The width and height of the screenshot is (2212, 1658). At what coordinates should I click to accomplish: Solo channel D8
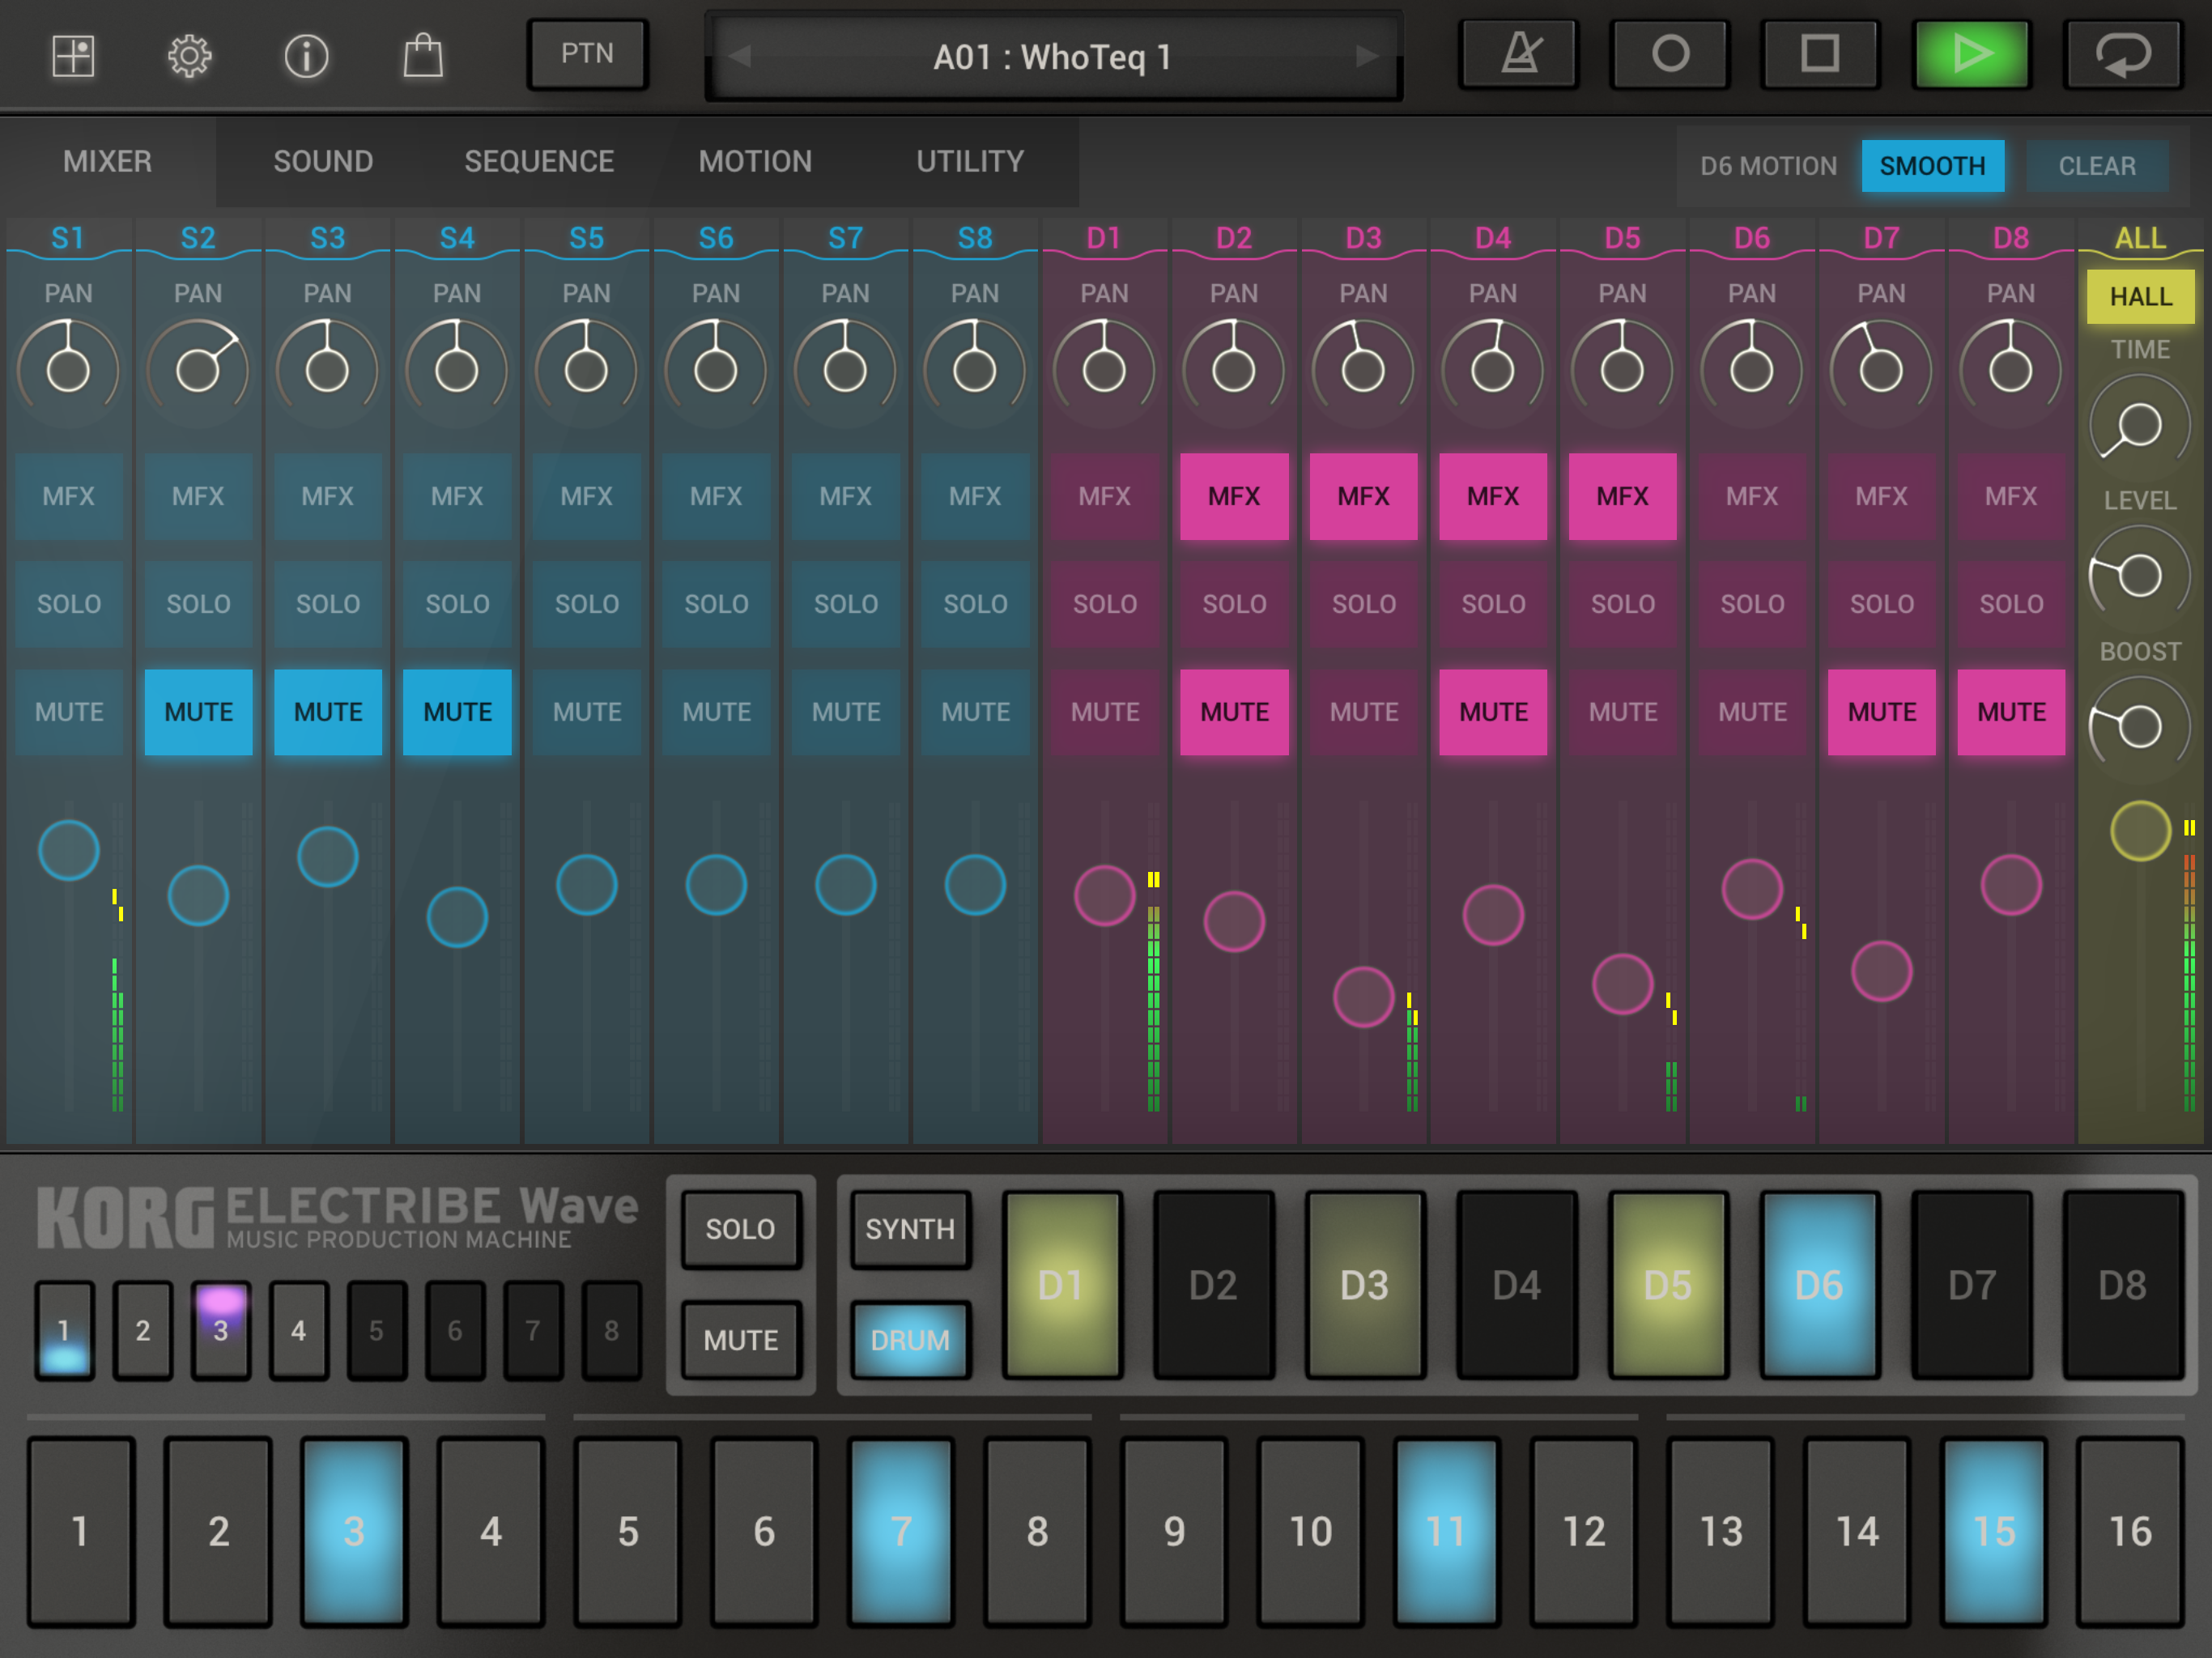tap(2011, 605)
